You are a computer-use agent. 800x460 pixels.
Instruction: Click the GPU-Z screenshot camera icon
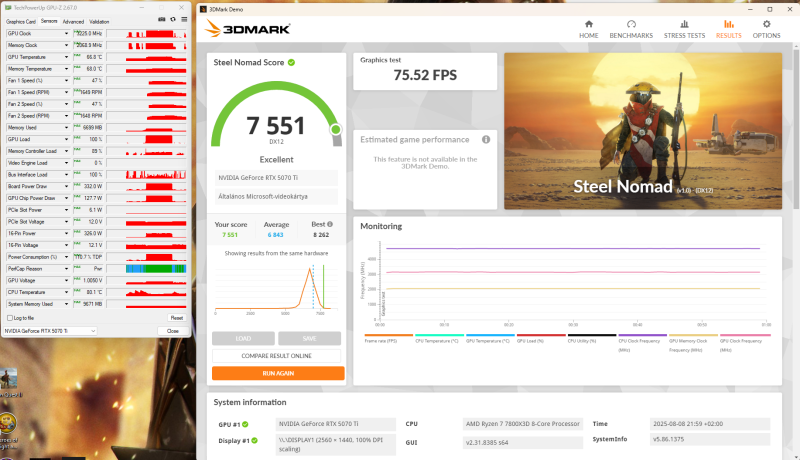click(x=162, y=19)
